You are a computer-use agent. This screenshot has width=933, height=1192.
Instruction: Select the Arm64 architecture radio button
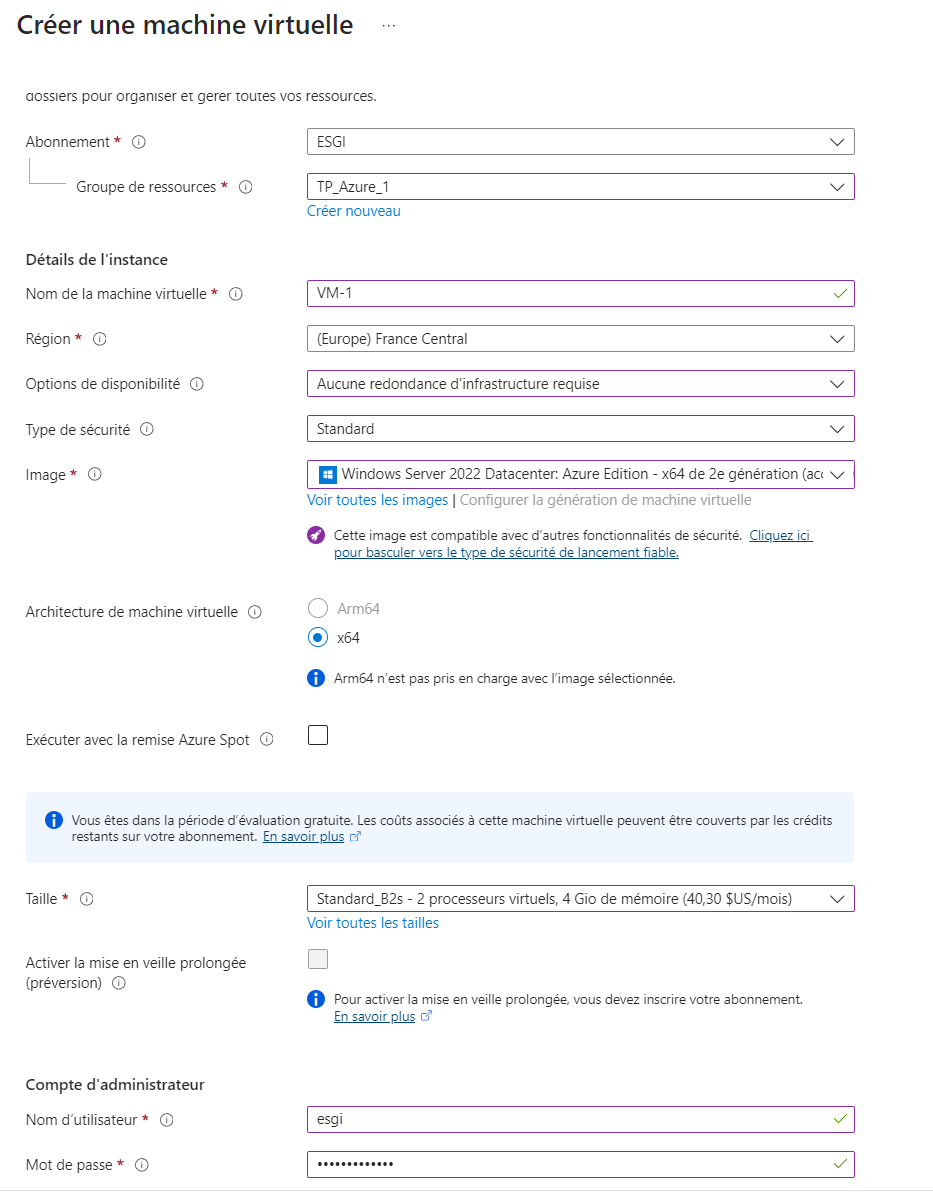318,608
